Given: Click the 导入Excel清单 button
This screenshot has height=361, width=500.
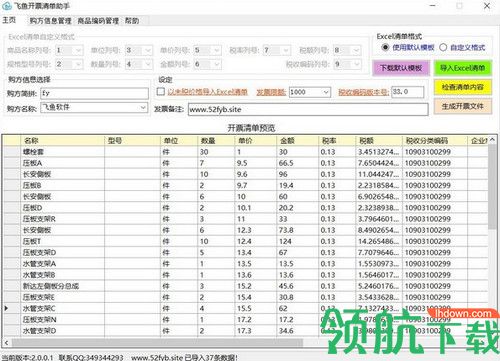Looking at the screenshot, I should 463,68.
